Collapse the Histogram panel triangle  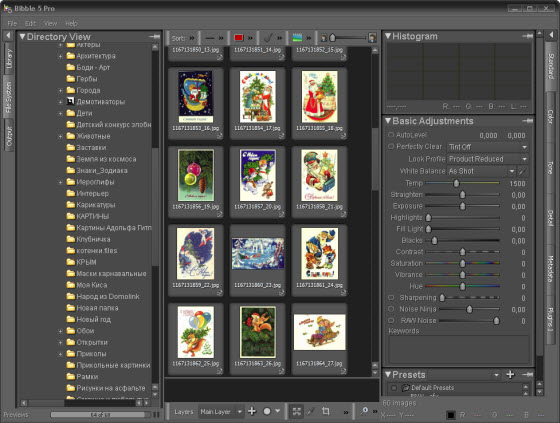click(x=388, y=36)
